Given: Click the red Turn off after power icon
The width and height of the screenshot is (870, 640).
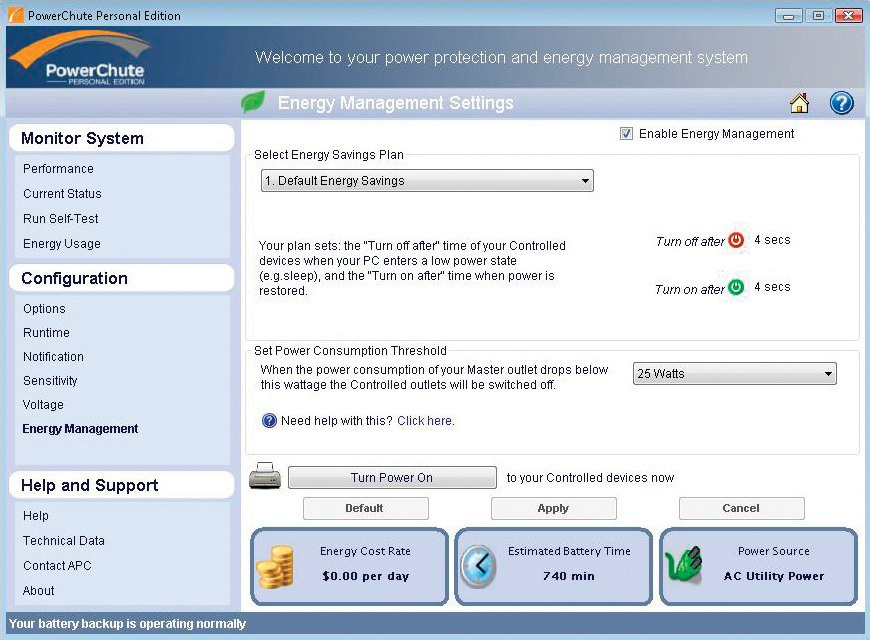Looking at the screenshot, I should tap(736, 240).
